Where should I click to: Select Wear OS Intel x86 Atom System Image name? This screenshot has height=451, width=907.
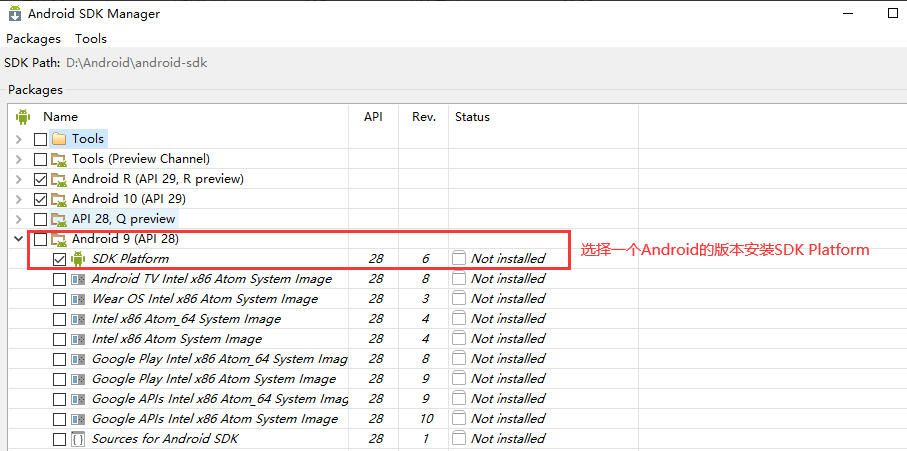[205, 299]
